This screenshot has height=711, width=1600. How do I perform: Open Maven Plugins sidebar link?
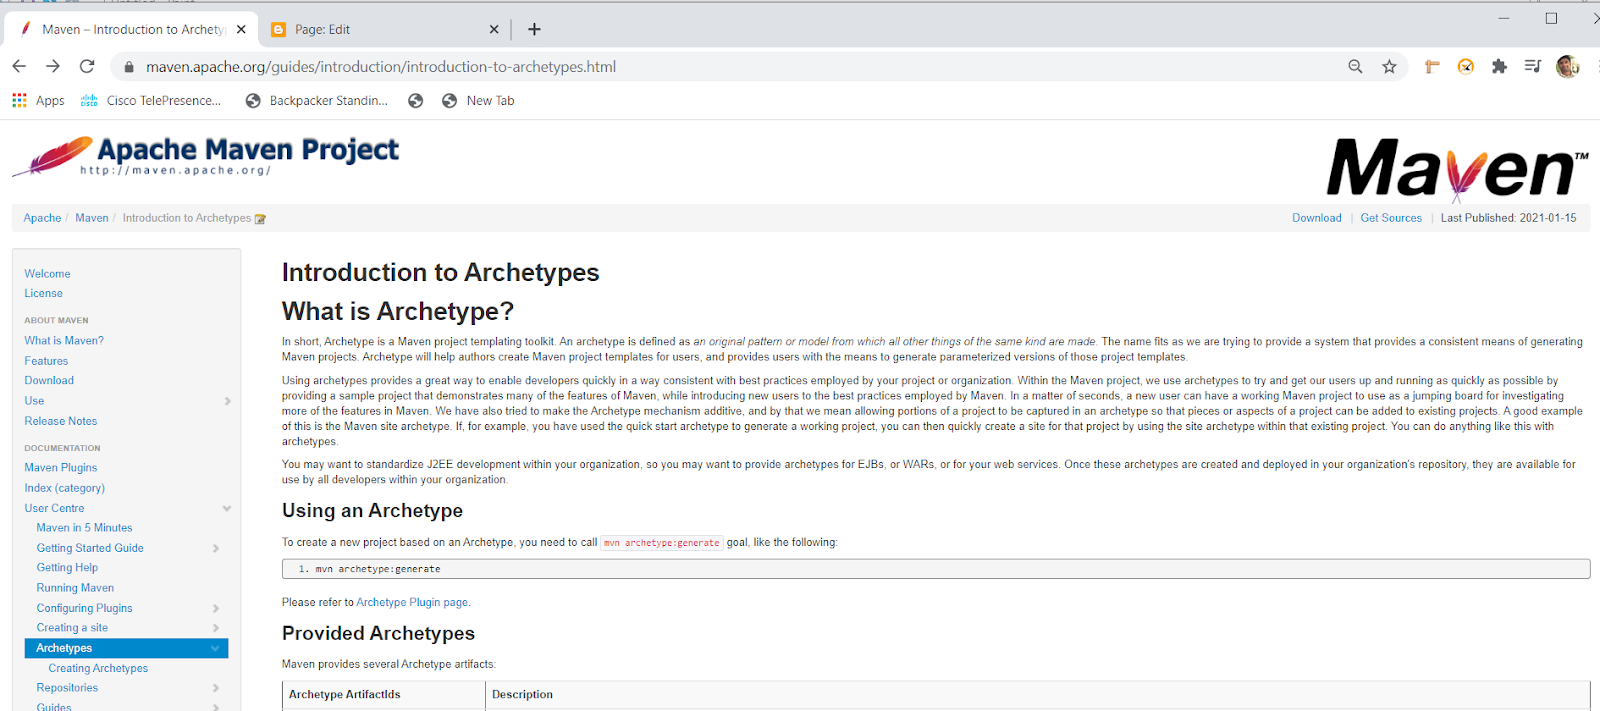click(x=61, y=468)
